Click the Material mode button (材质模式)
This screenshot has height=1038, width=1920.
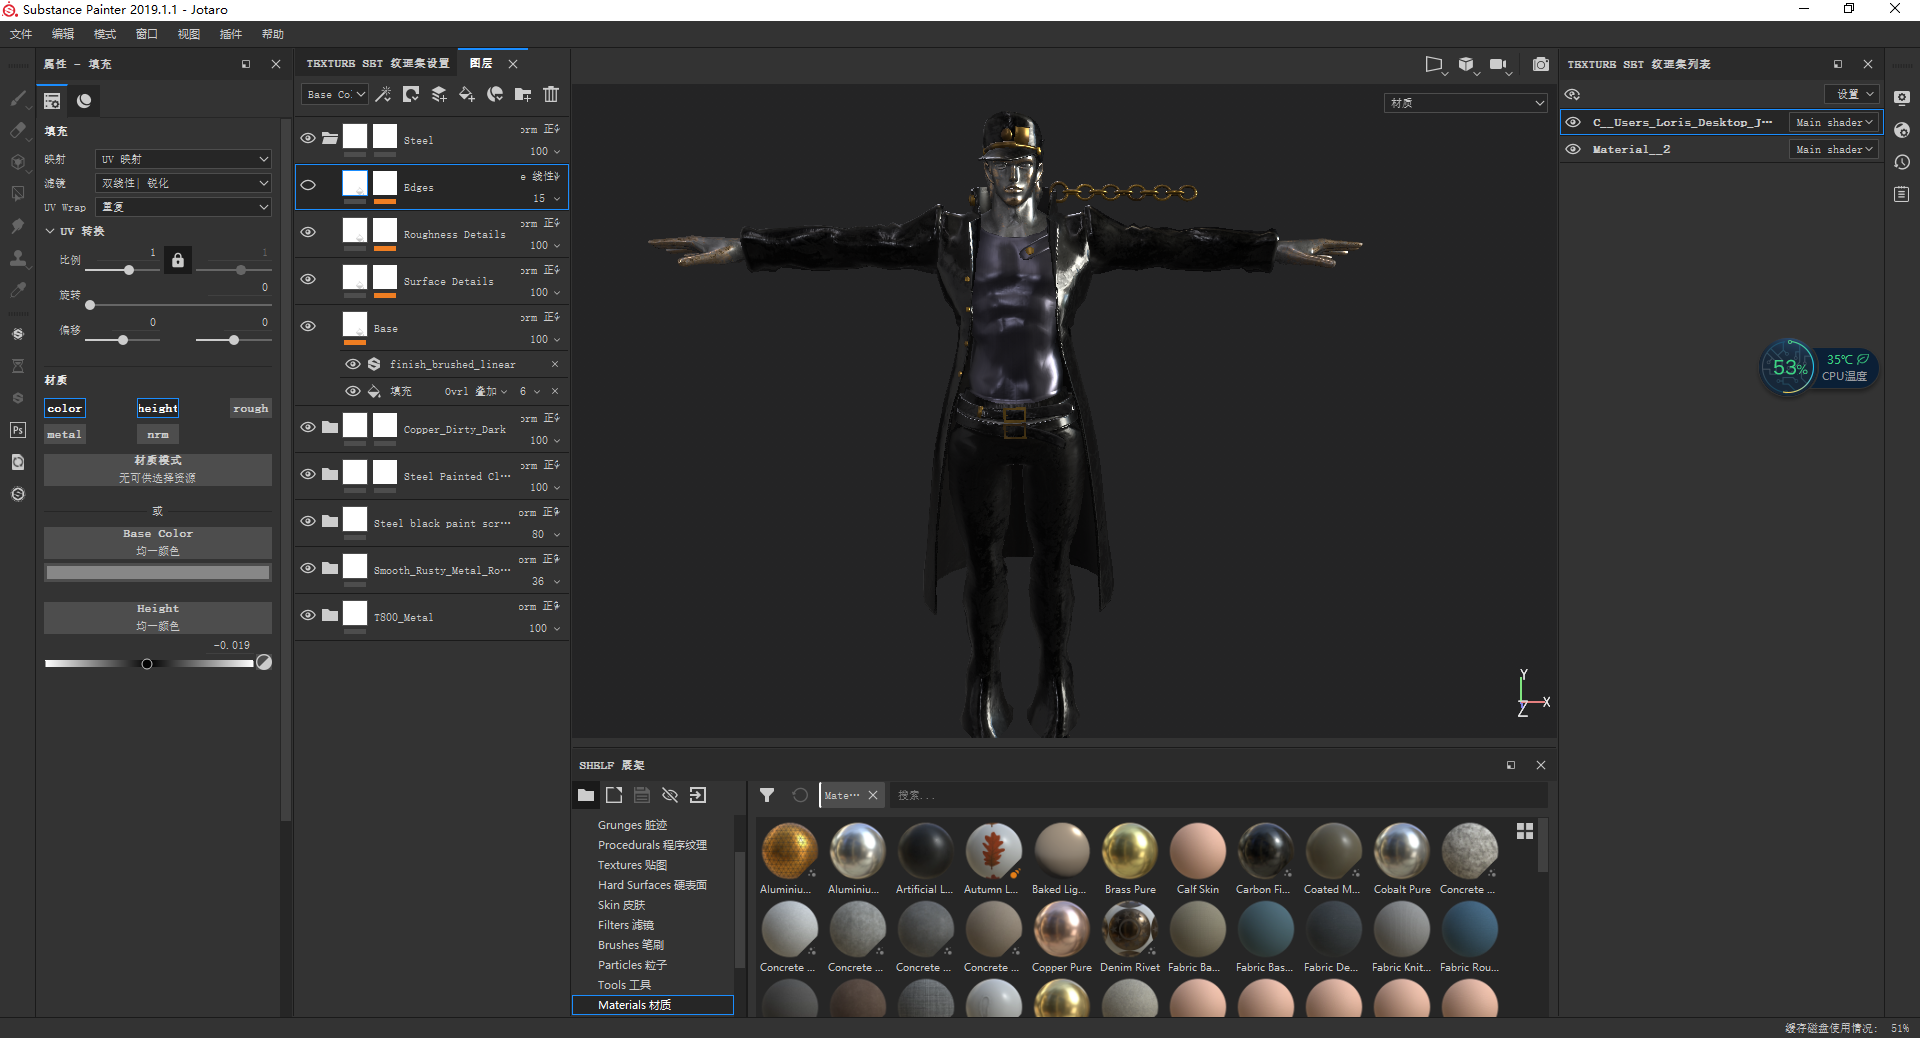(x=158, y=469)
